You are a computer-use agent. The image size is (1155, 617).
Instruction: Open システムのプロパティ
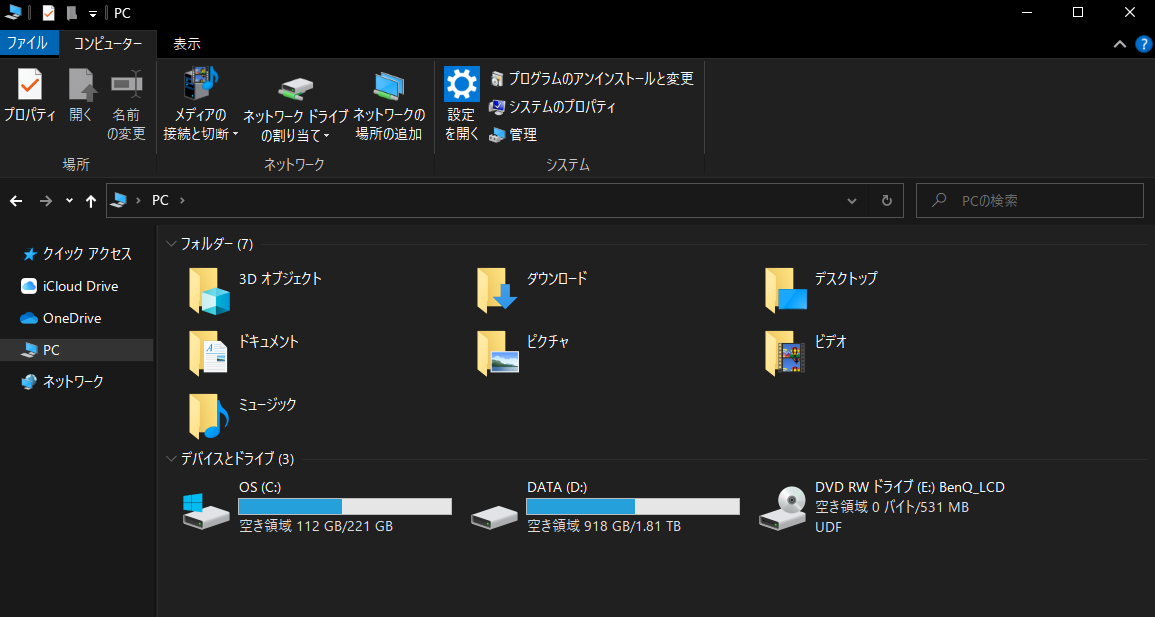pyautogui.click(x=552, y=107)
